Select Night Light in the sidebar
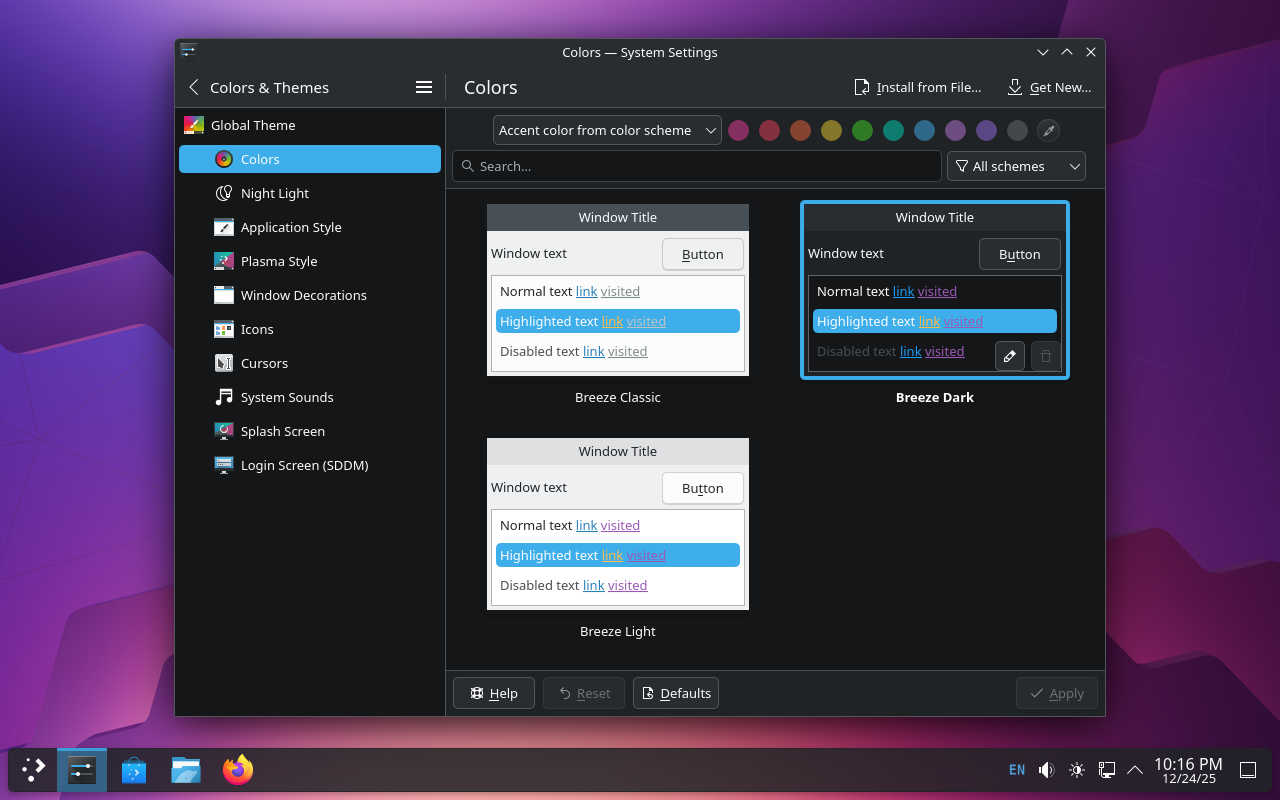 (275, 193)
